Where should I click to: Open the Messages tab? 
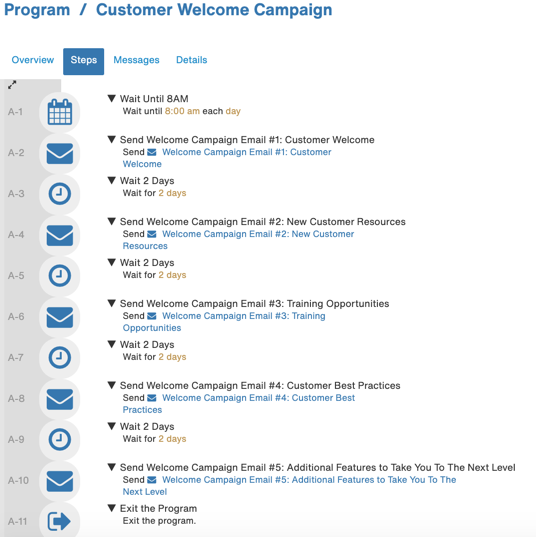[x=136, y=60]
